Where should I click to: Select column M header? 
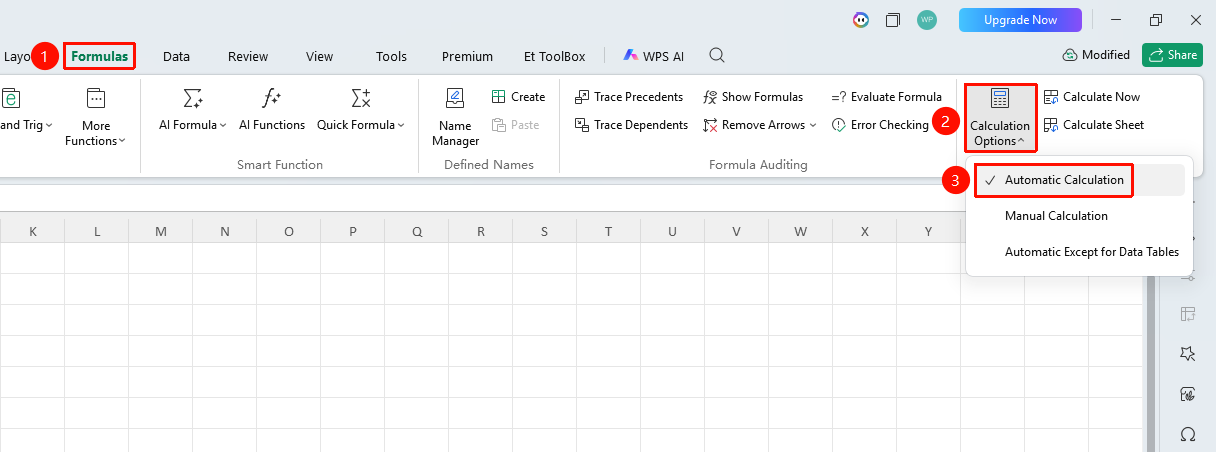161,231
